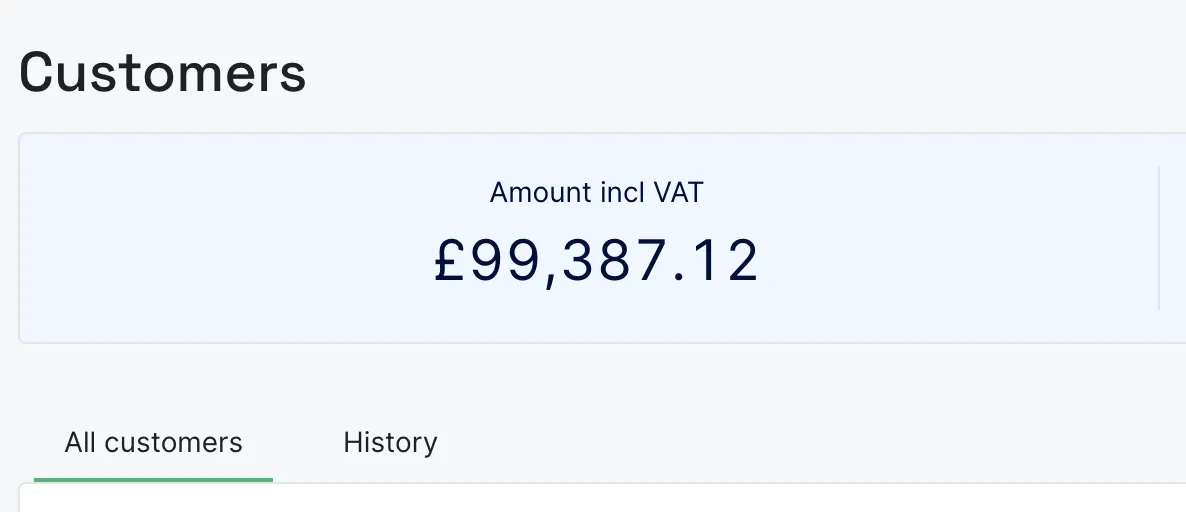Click the white panel below the tabs

click(600, 498)
